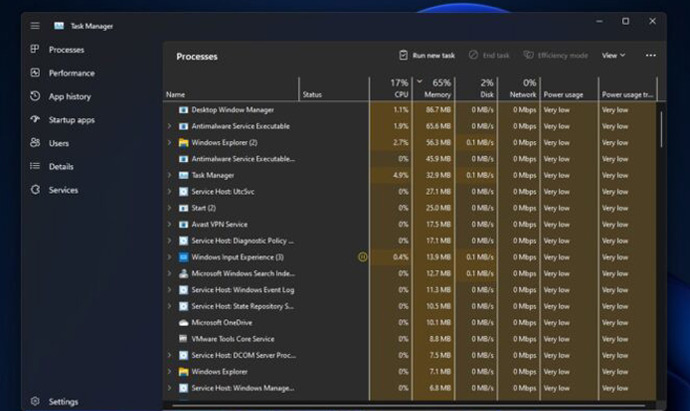Select the Microsoft OneDrive row
This screenshot has height=411, width=690.
(410, 323)
